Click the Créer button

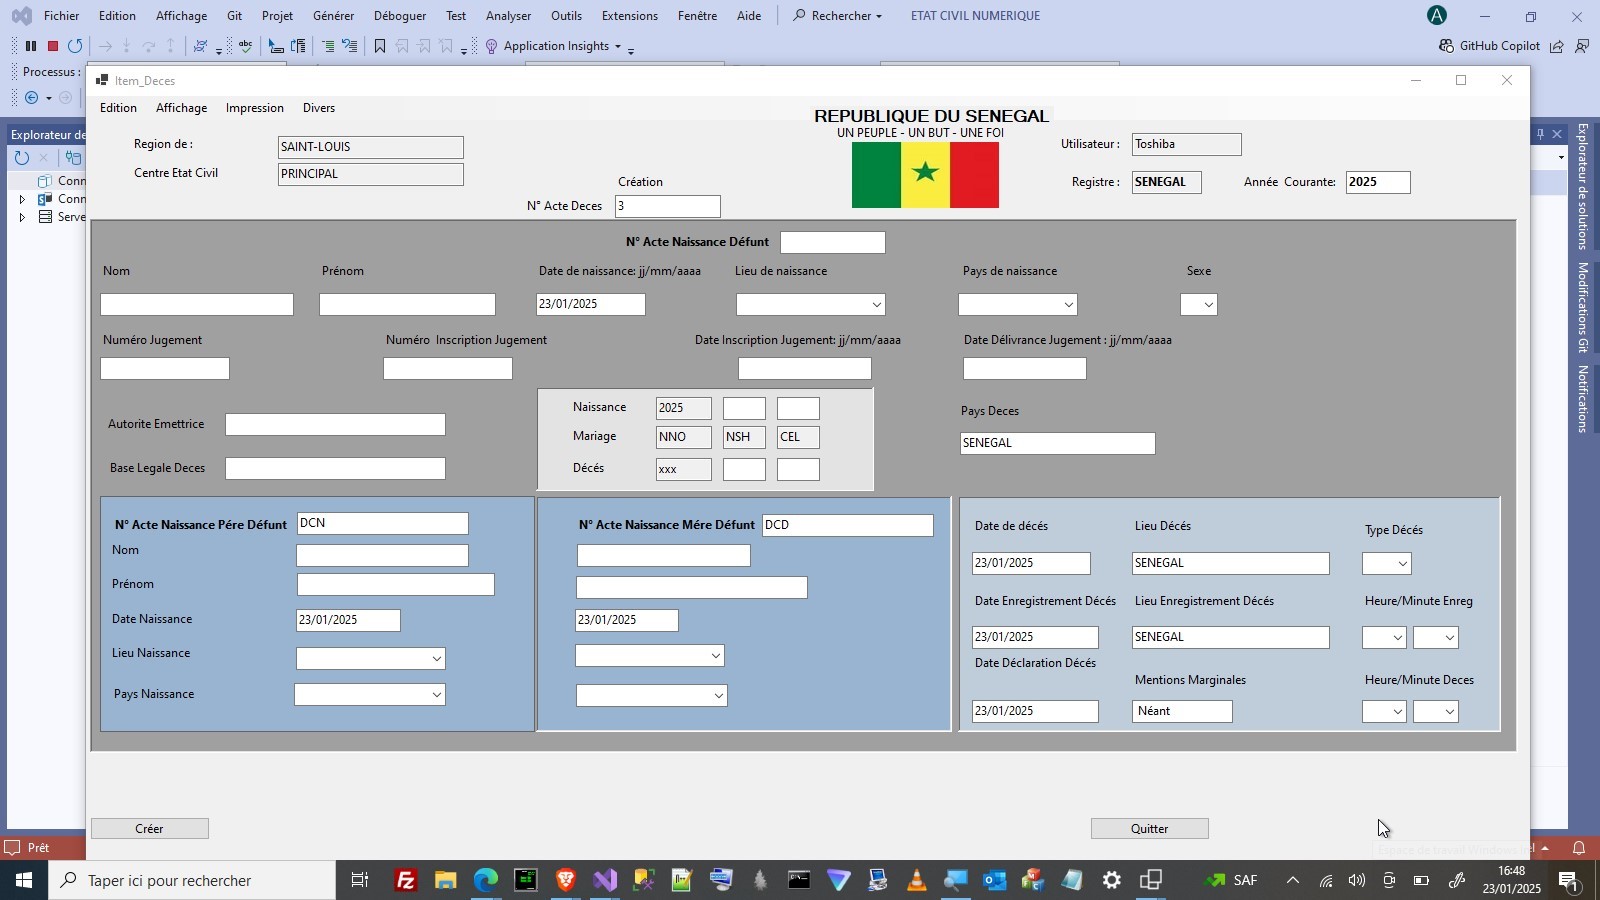150,829
